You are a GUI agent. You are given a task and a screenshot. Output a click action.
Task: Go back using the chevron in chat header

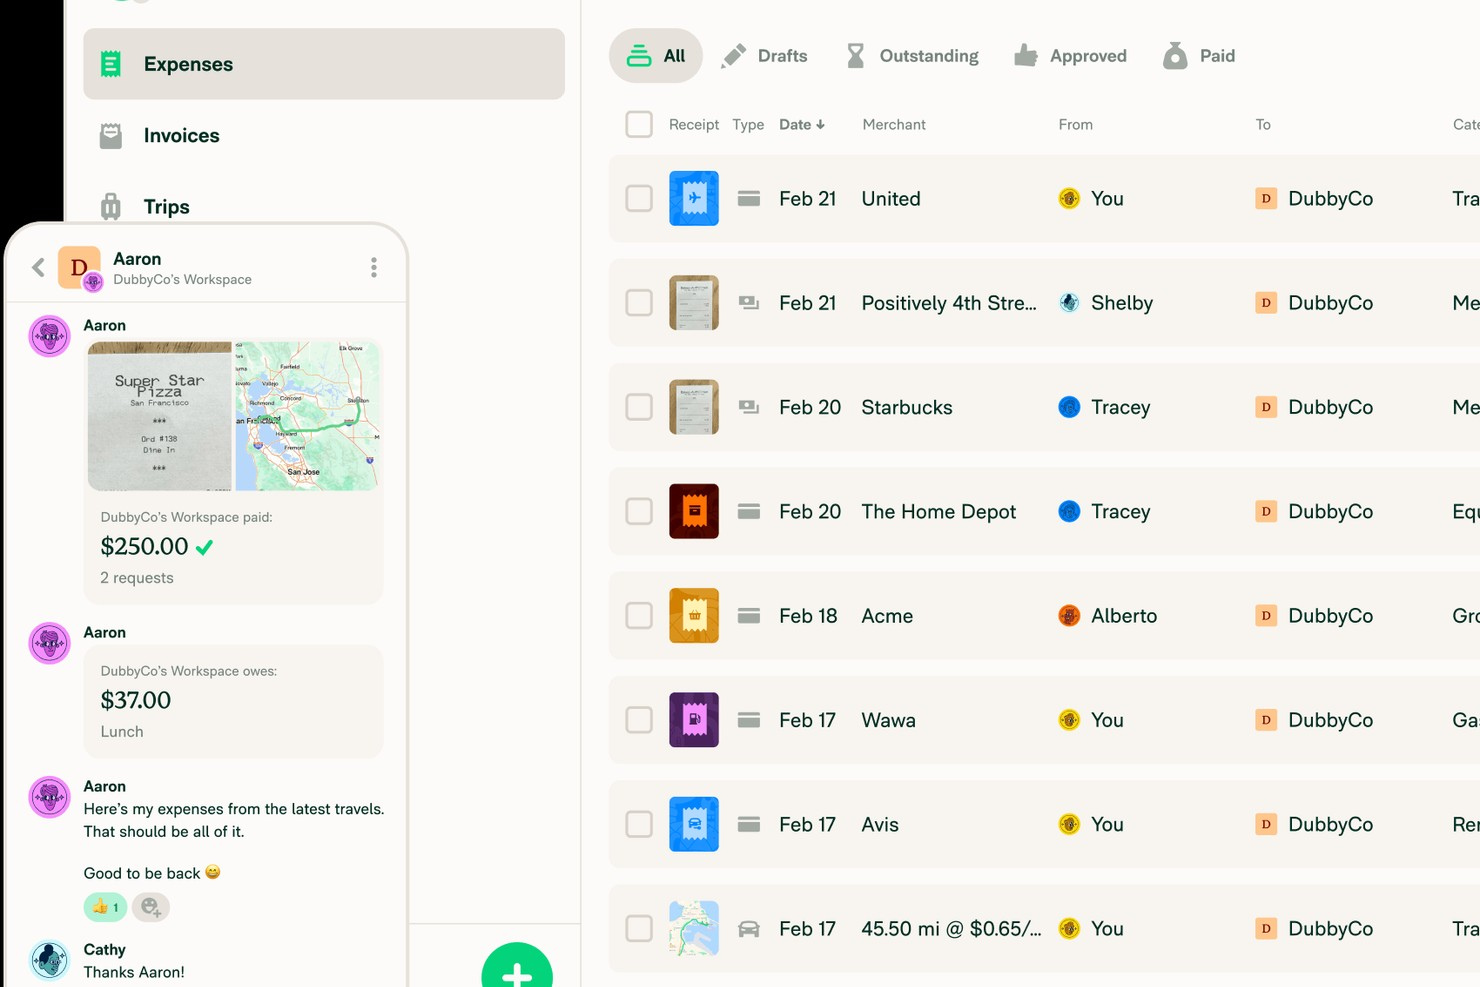(37, 267)
